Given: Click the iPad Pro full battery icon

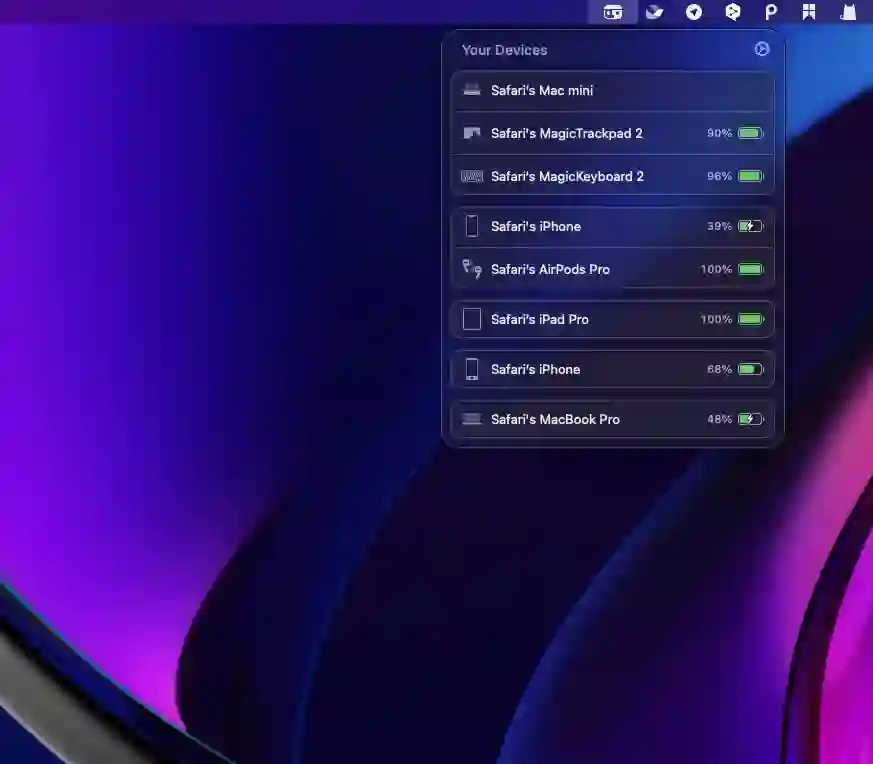Looking at the screenshot, I should click(x=751, y=319).
